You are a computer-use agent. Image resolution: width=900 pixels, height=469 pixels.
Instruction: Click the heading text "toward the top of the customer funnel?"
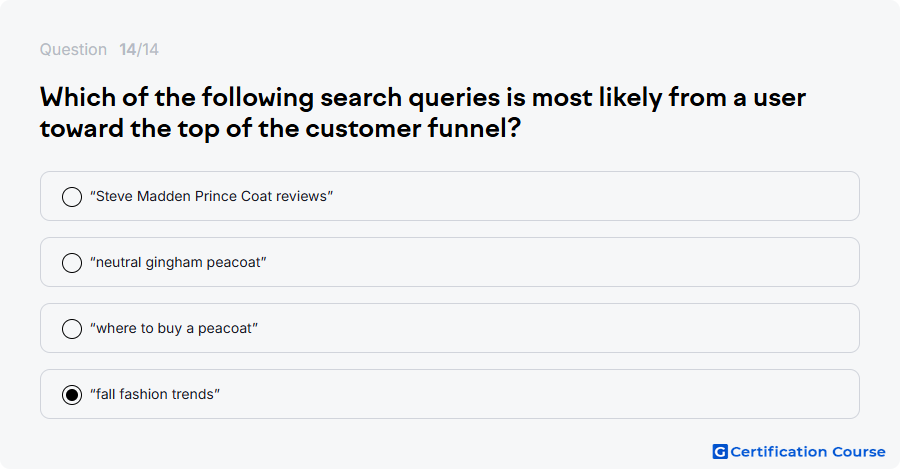[280, 129]
